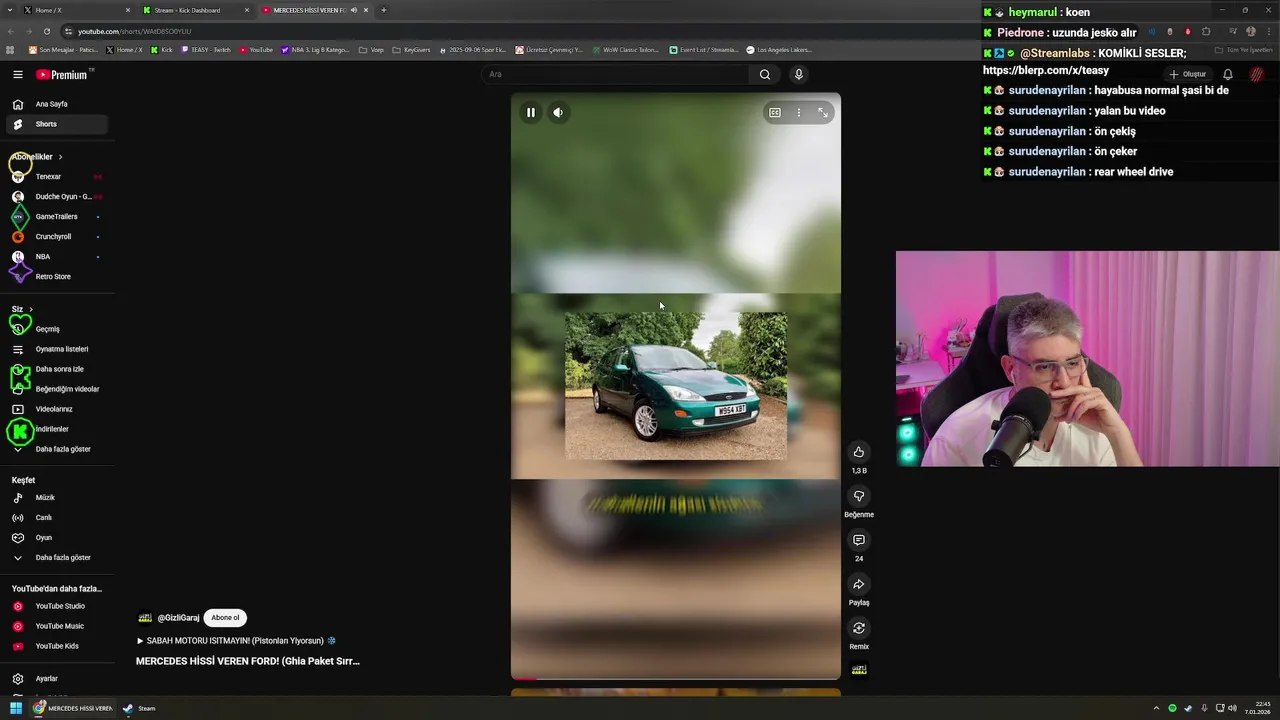Open the tab search dropdown arrow

(x=10, y=10)
